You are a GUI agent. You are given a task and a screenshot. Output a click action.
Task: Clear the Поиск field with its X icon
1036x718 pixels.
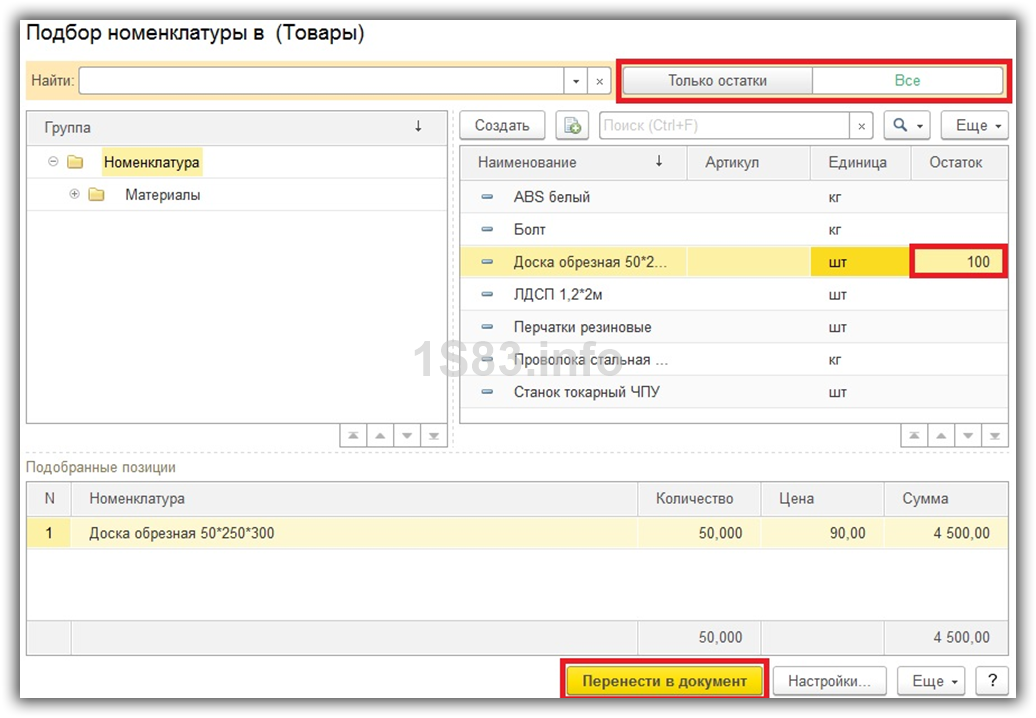click(862, 125)
